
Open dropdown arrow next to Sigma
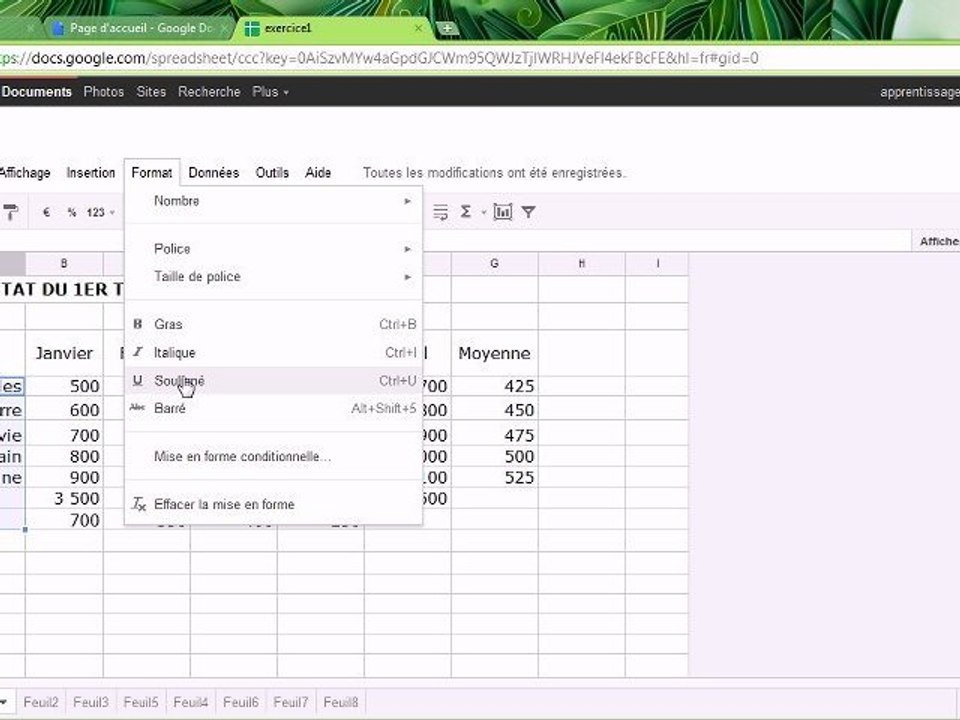coord(483,212)
